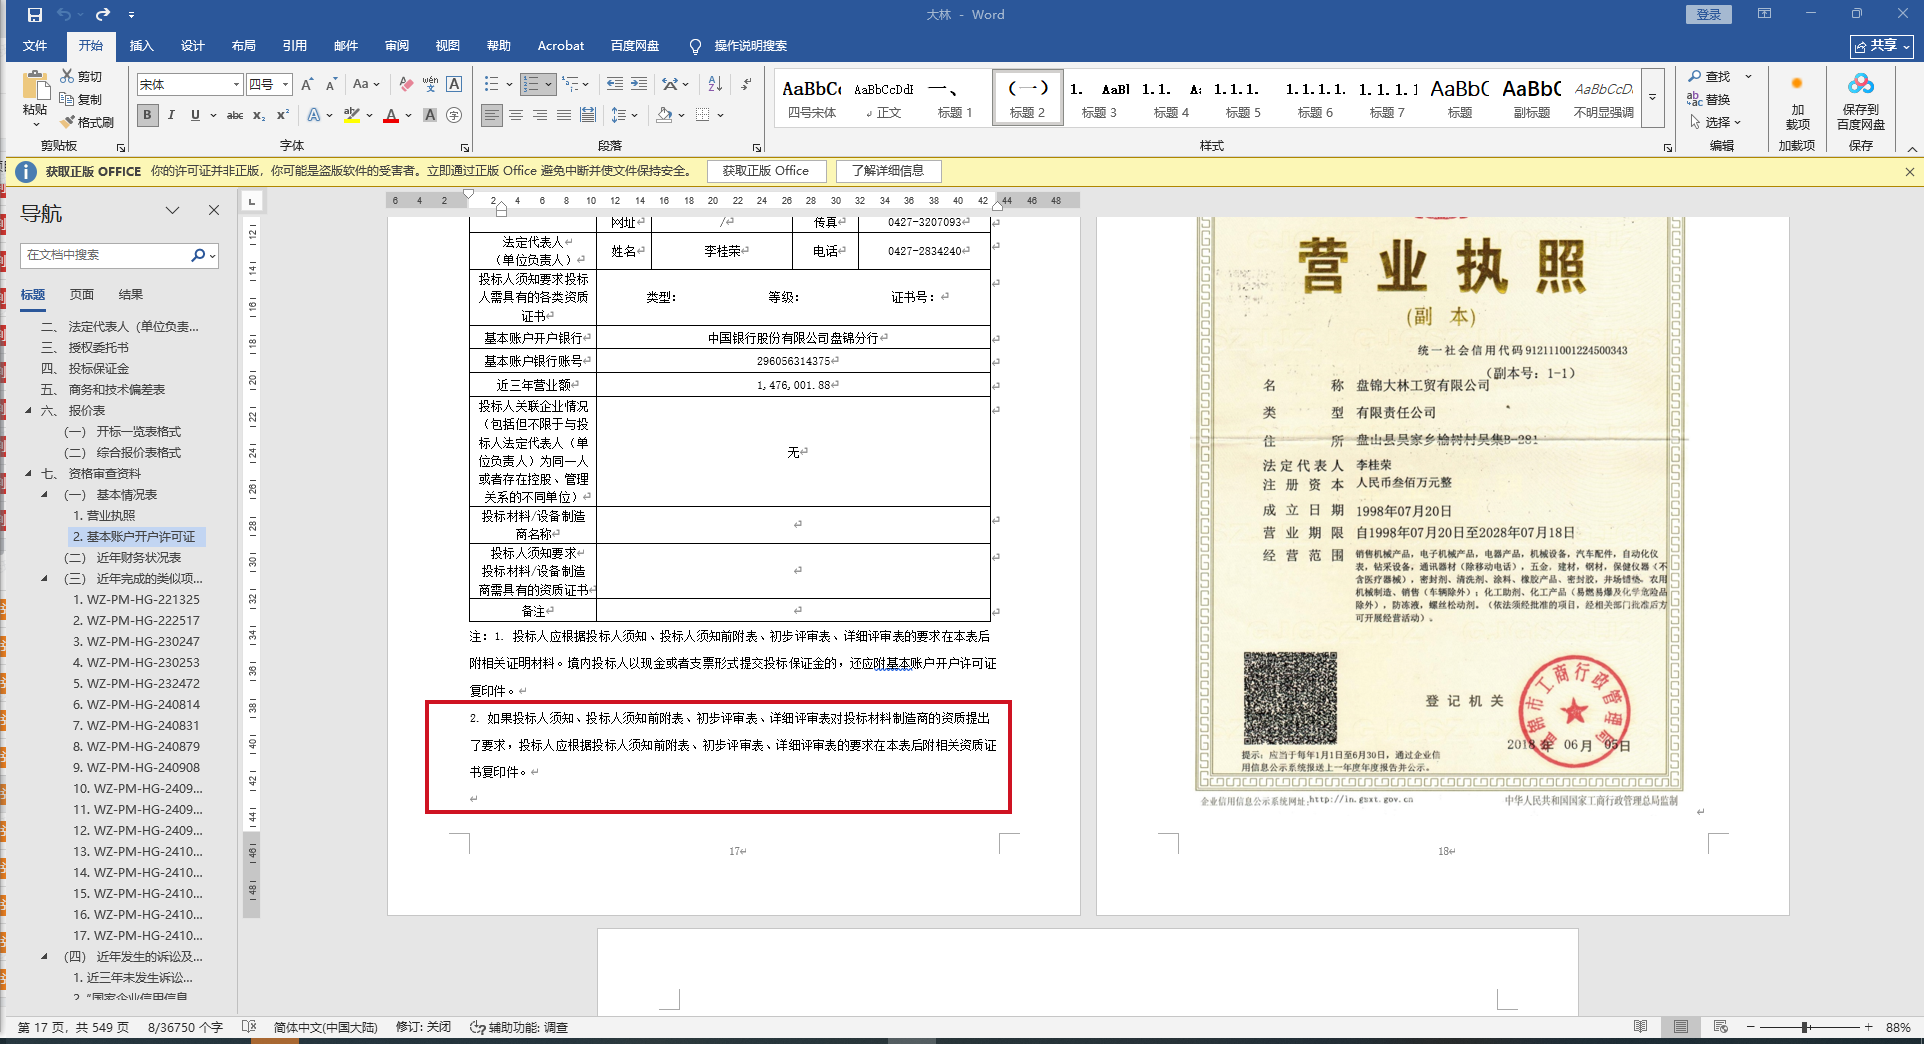Viewport: 1924px width, 1044px height.
Task: Open the 审阅 review tab
Action: (396, 46)
